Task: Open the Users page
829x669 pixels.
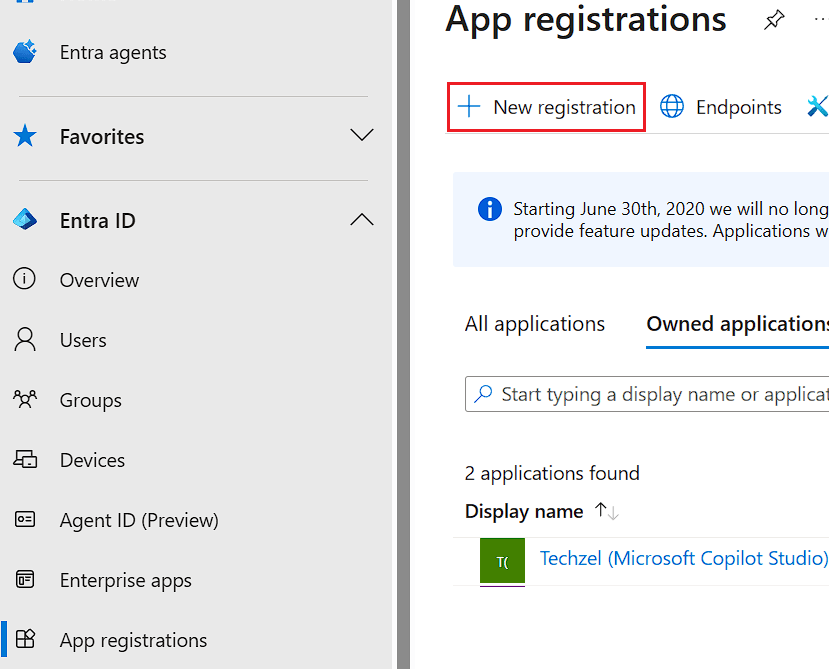Action: pyautogui.click(x=83, y=340)
